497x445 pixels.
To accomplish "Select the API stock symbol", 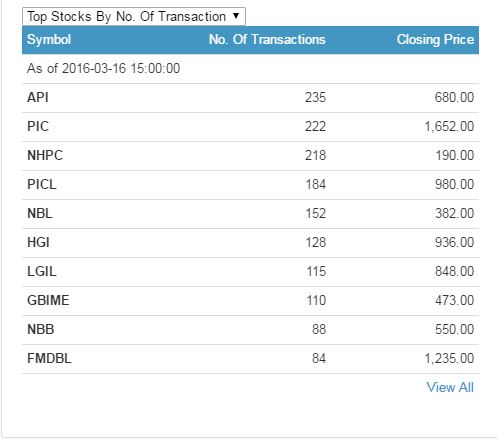I will point(38,98).
